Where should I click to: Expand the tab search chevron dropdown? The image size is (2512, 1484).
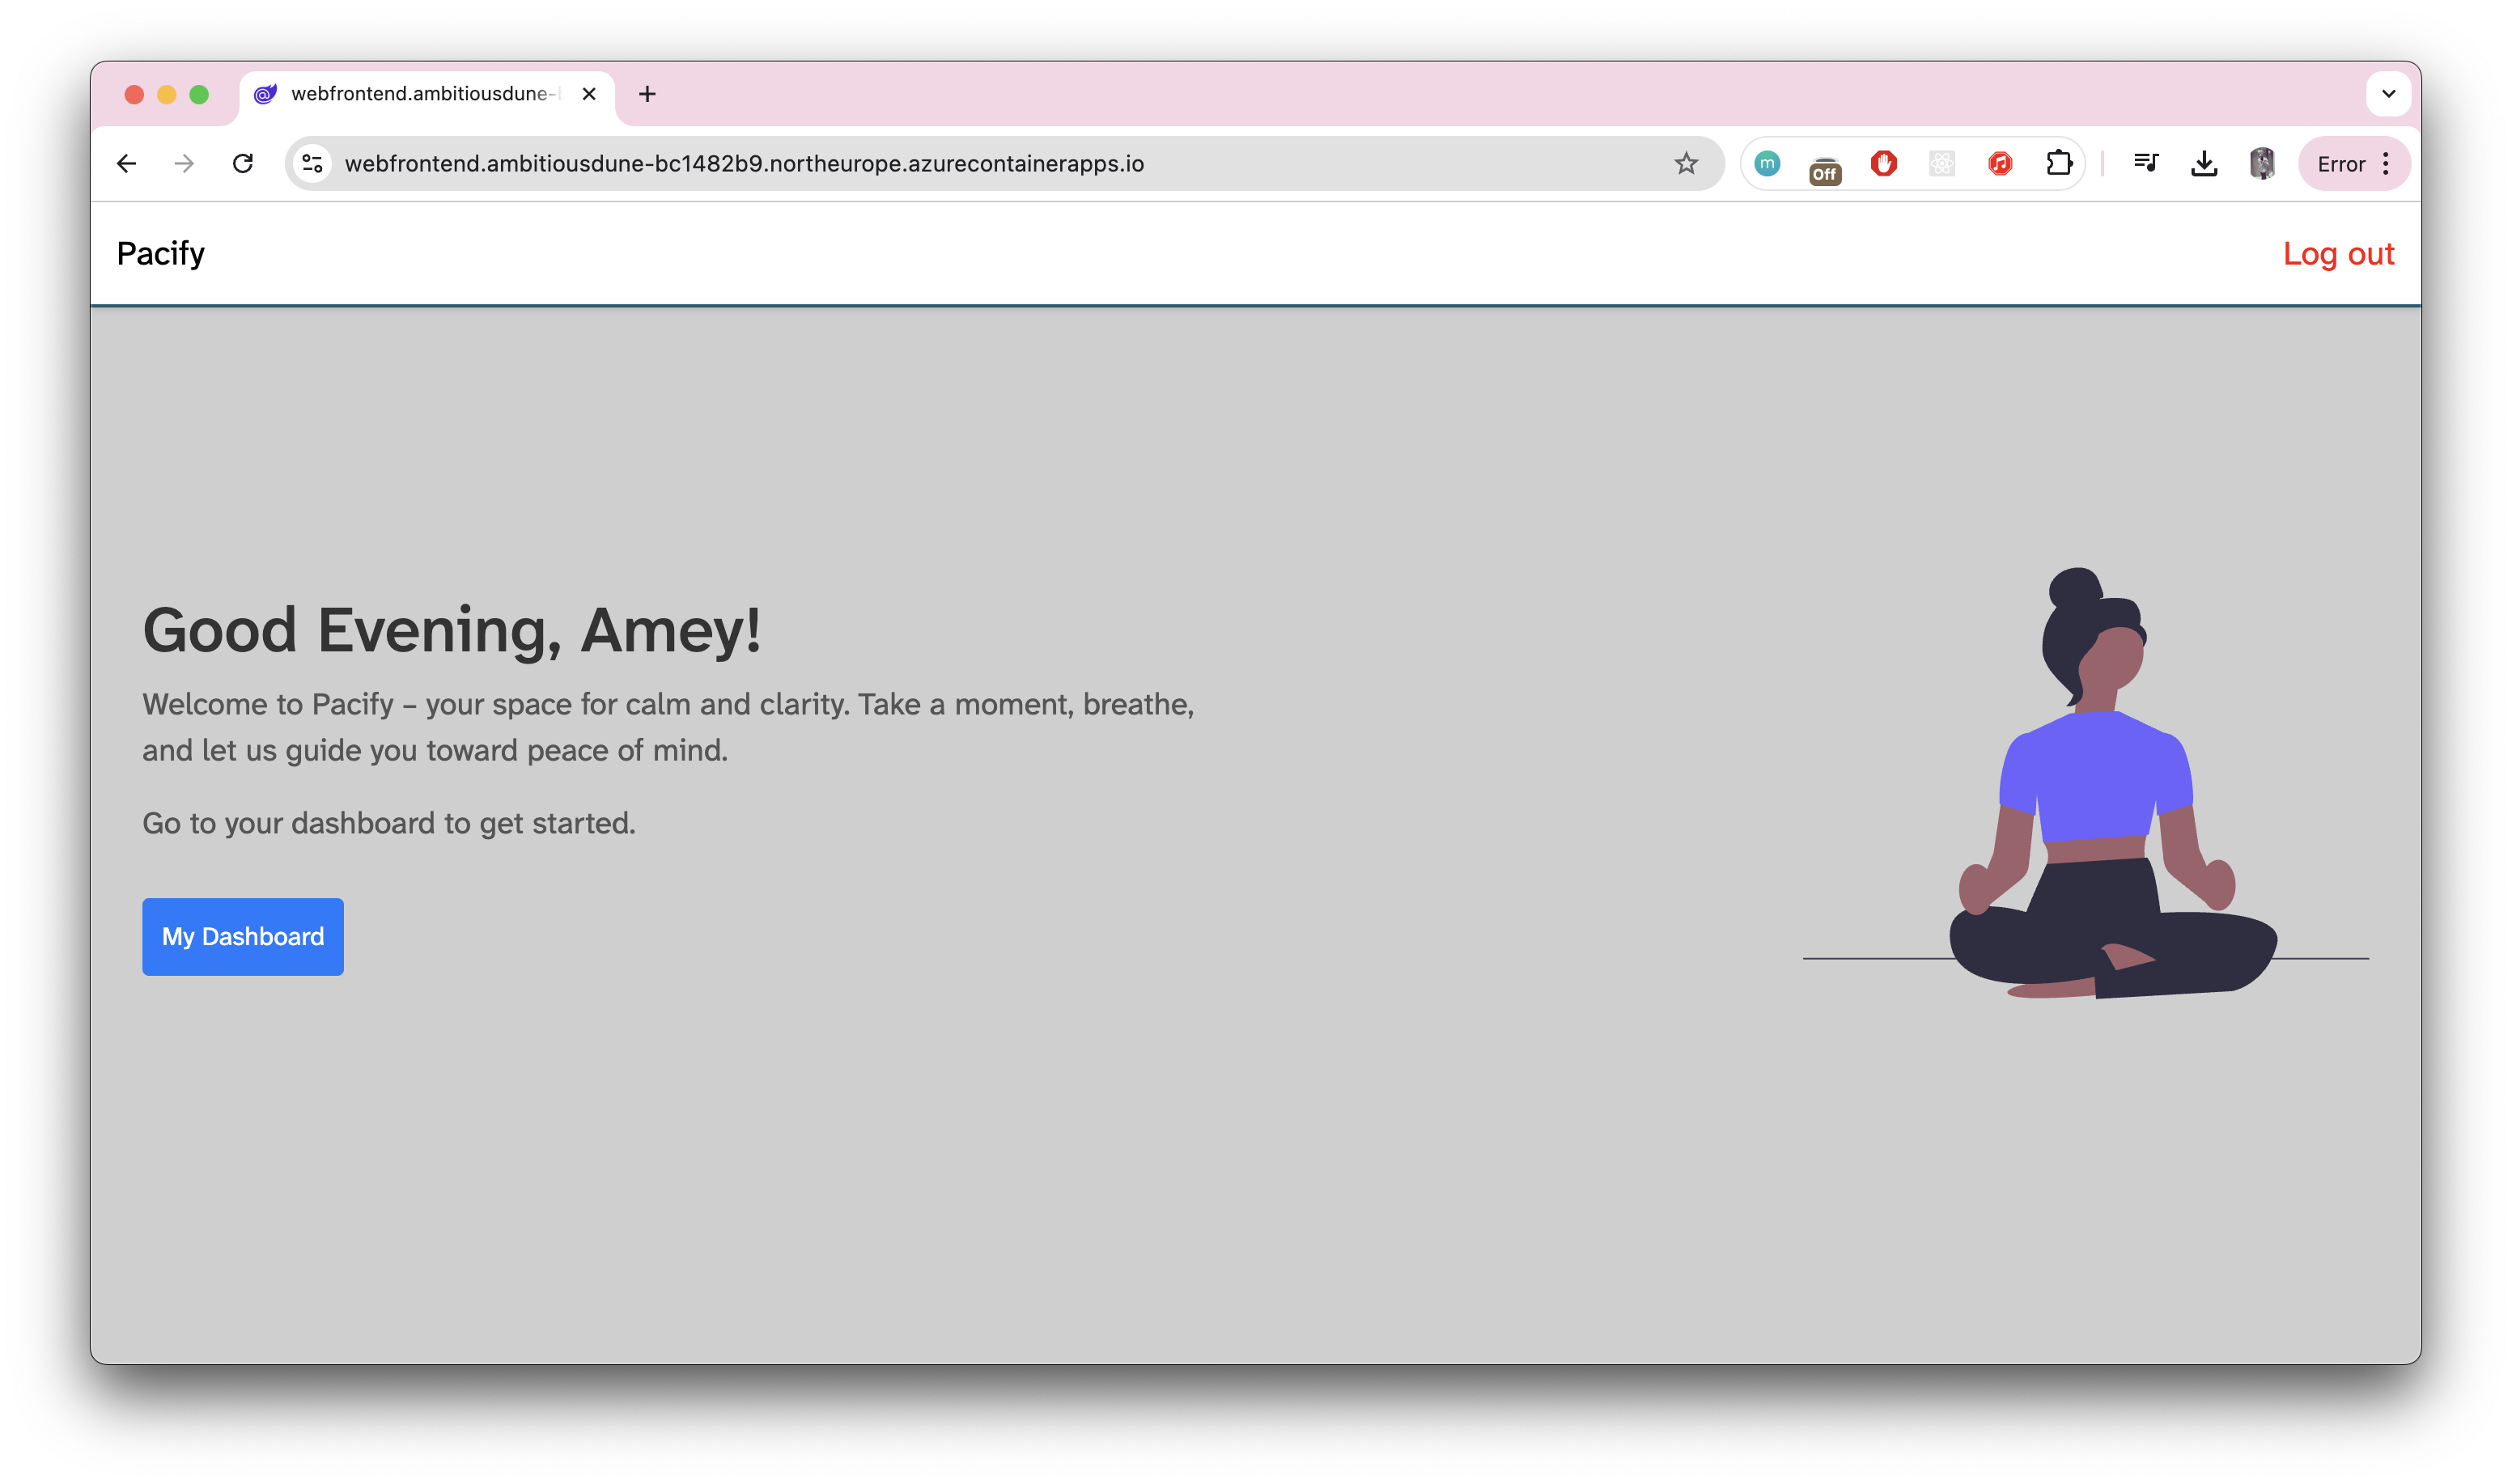click(x=2388, y=94)
